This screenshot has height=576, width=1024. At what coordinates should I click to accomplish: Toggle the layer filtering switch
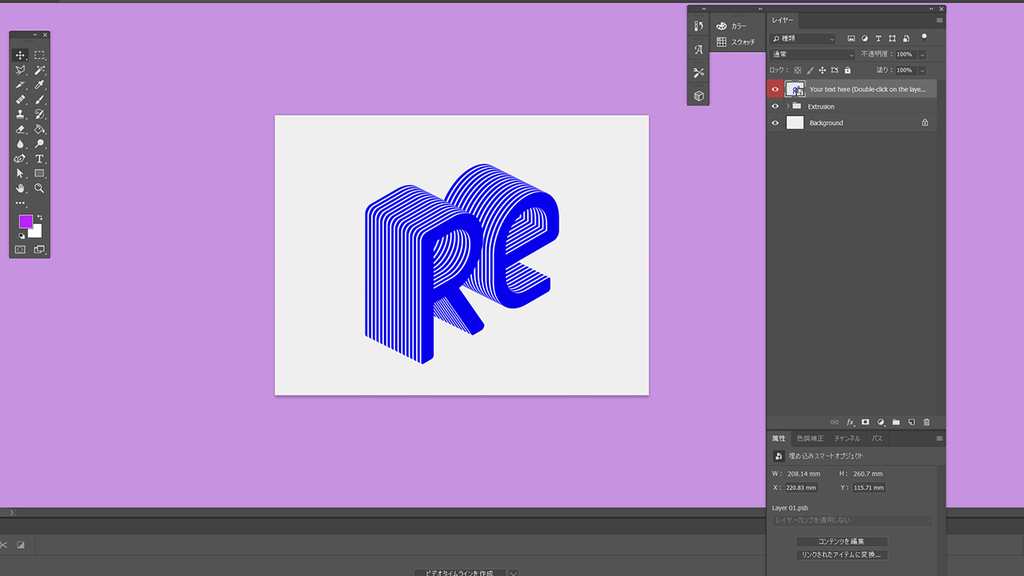(x=924, y=38)
